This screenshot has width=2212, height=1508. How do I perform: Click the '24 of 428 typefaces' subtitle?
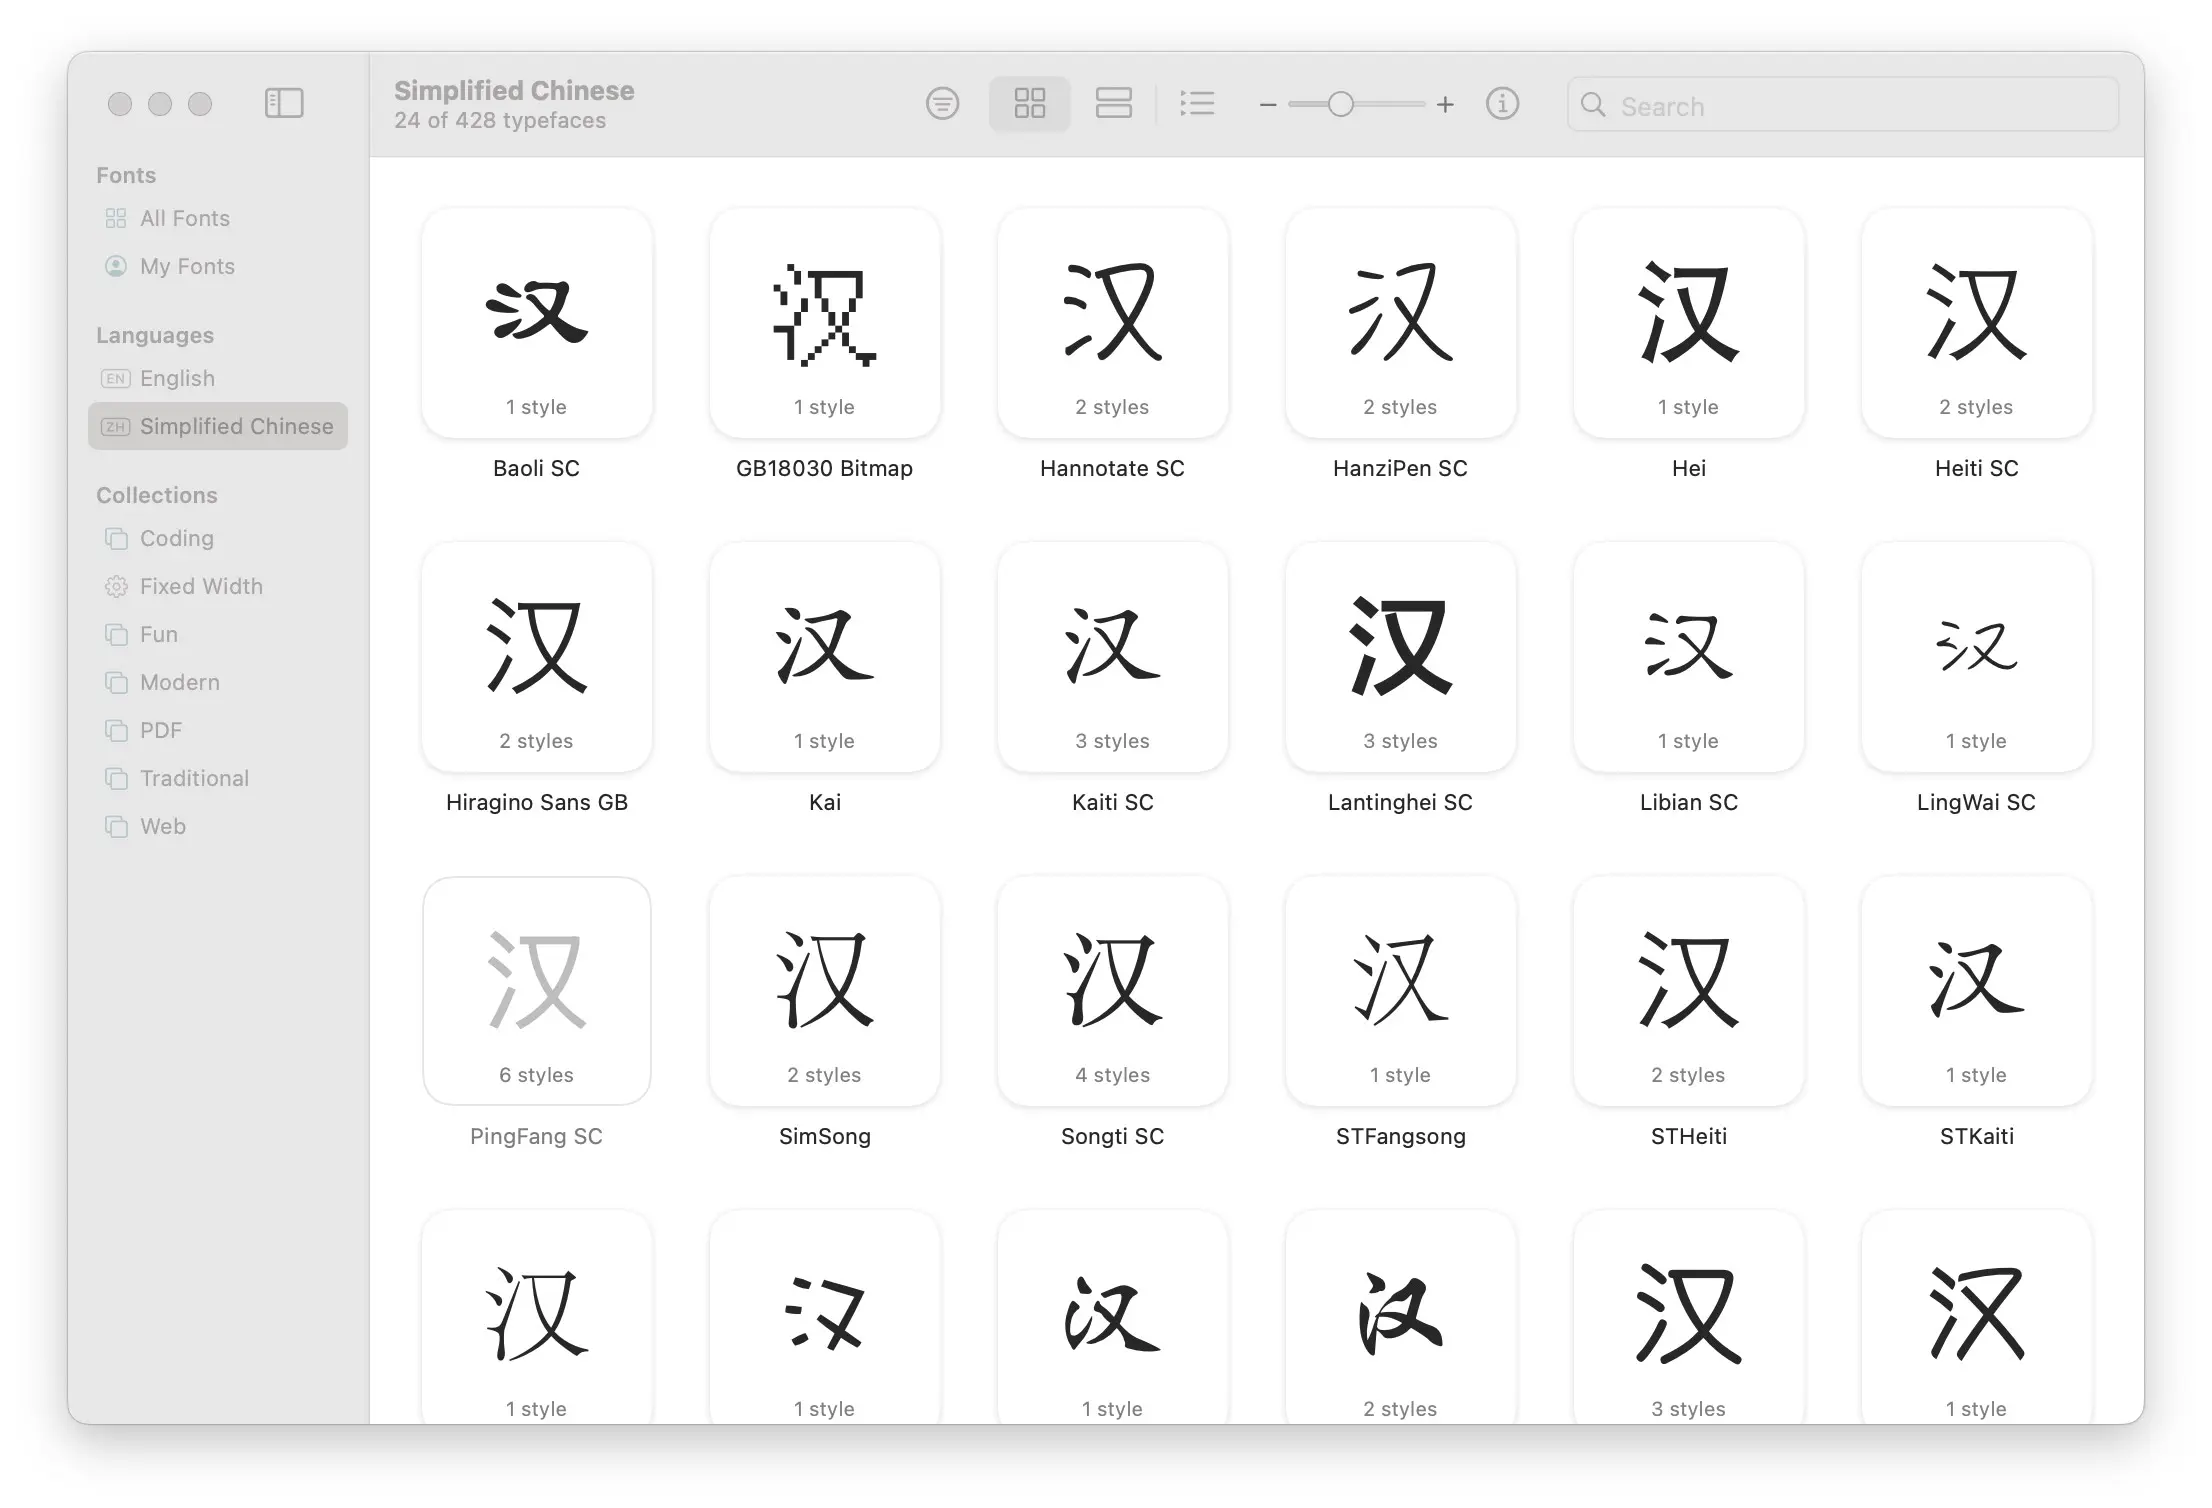[500, 120]
